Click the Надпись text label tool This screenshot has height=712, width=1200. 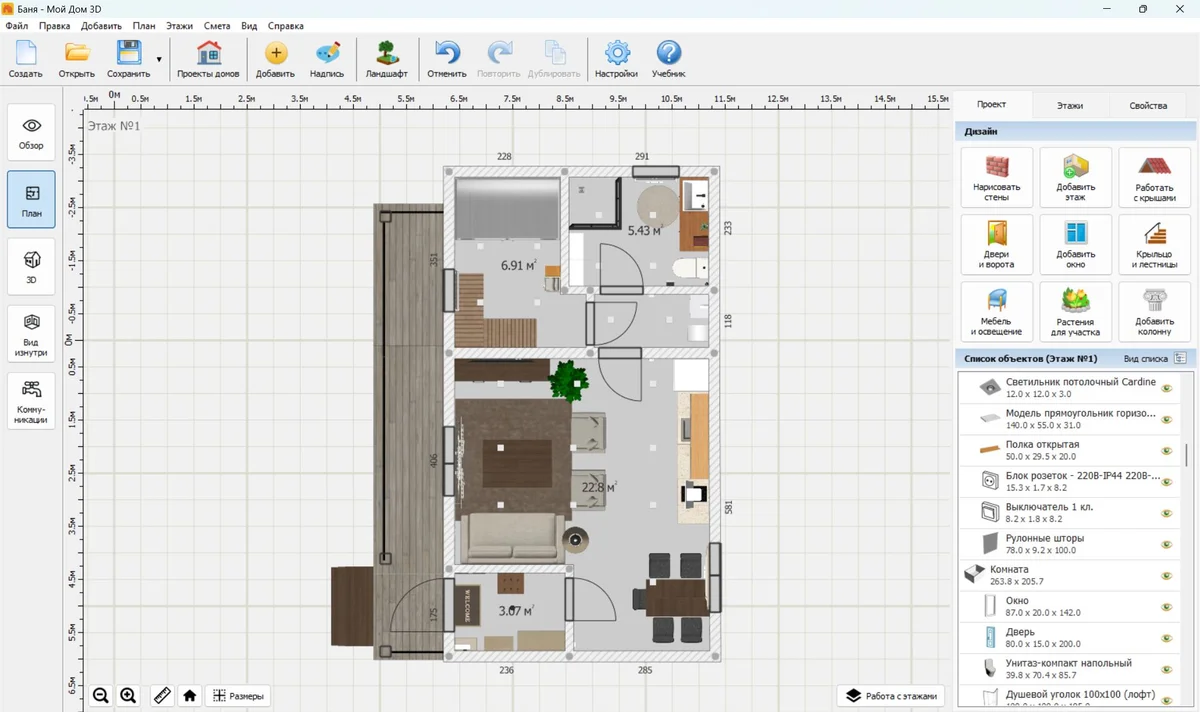coord(326,60)
